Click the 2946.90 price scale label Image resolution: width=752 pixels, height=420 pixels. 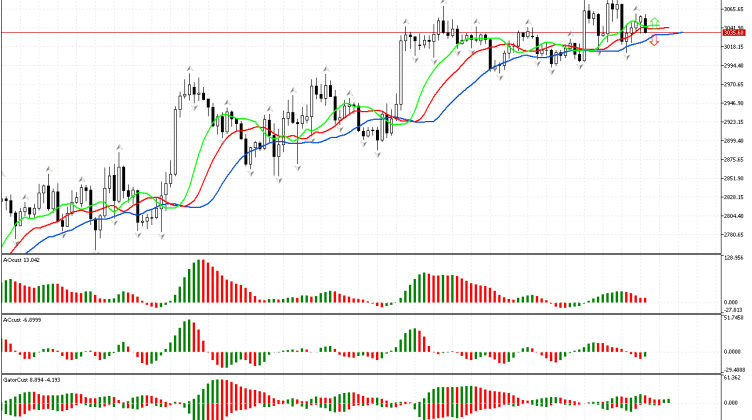tap(734, 103)
